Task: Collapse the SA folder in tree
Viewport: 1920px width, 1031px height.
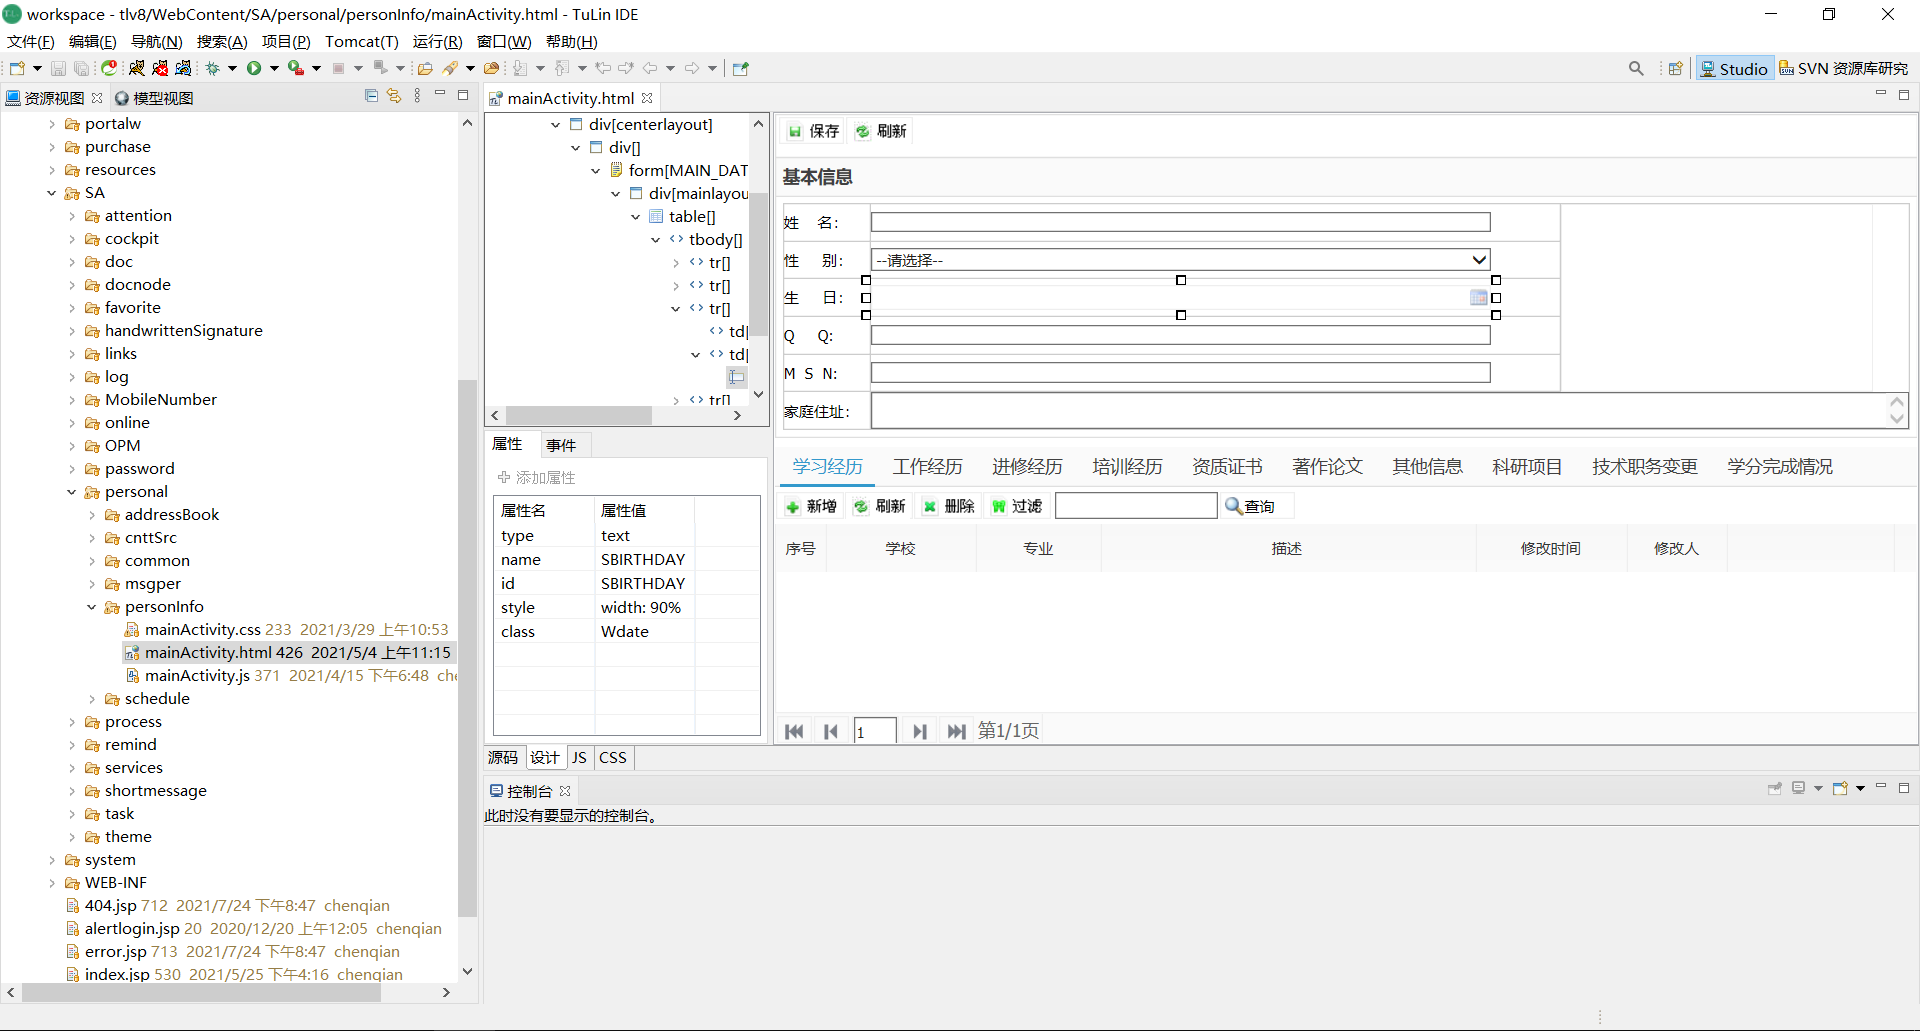Action: pos(51,193)
